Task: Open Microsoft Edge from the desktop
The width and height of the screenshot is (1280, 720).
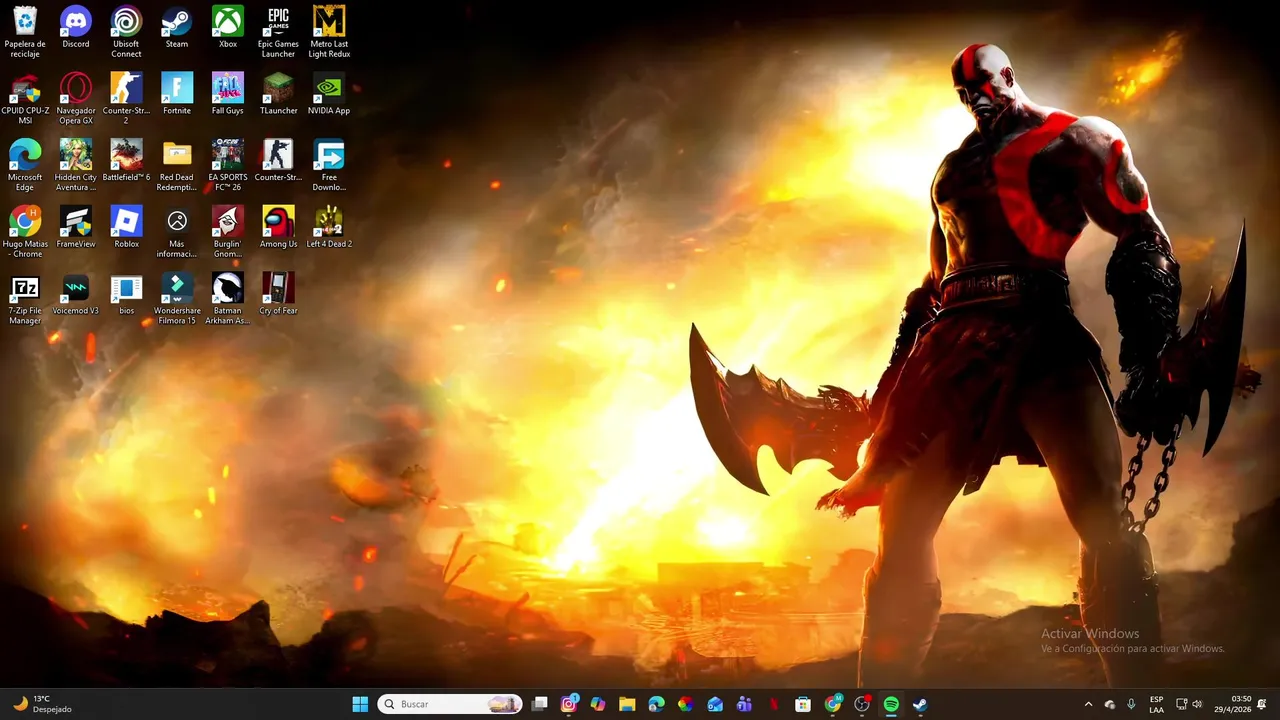Action: 25,165
